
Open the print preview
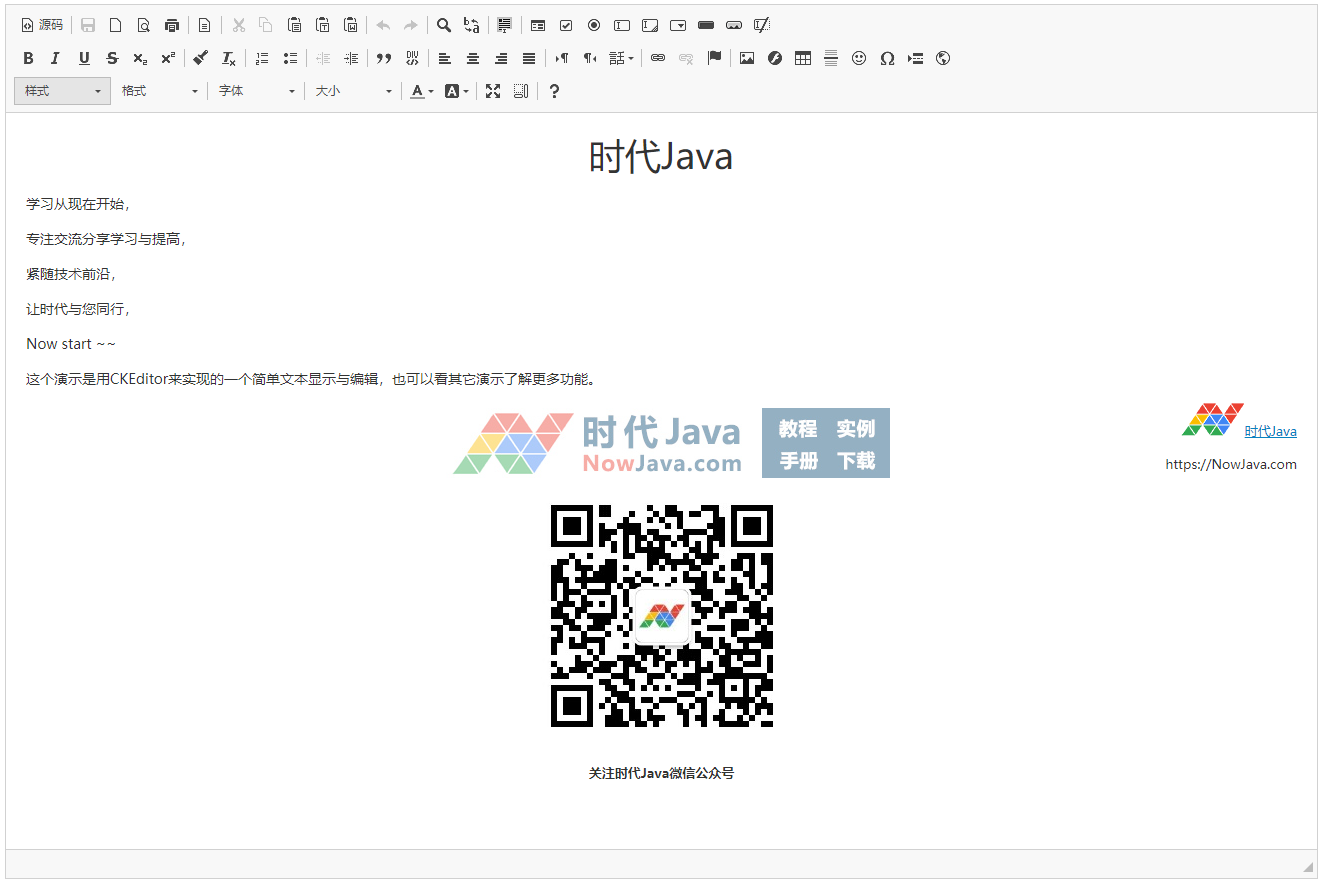click(144, 25)
